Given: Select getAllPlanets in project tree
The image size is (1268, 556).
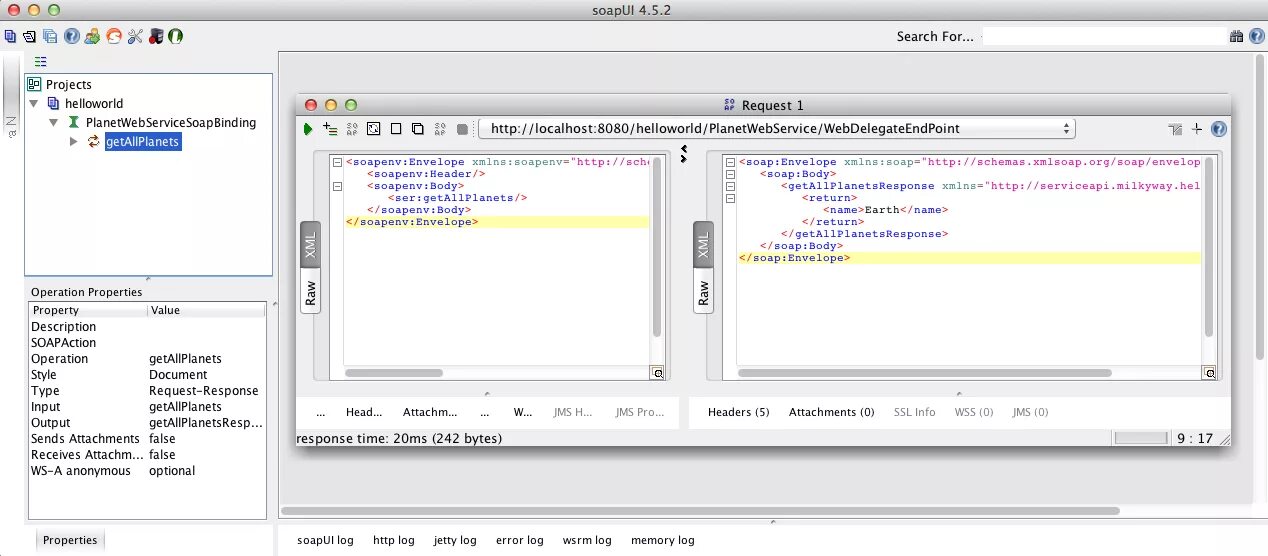Looking at the screenshot, I should click(143, 142).
